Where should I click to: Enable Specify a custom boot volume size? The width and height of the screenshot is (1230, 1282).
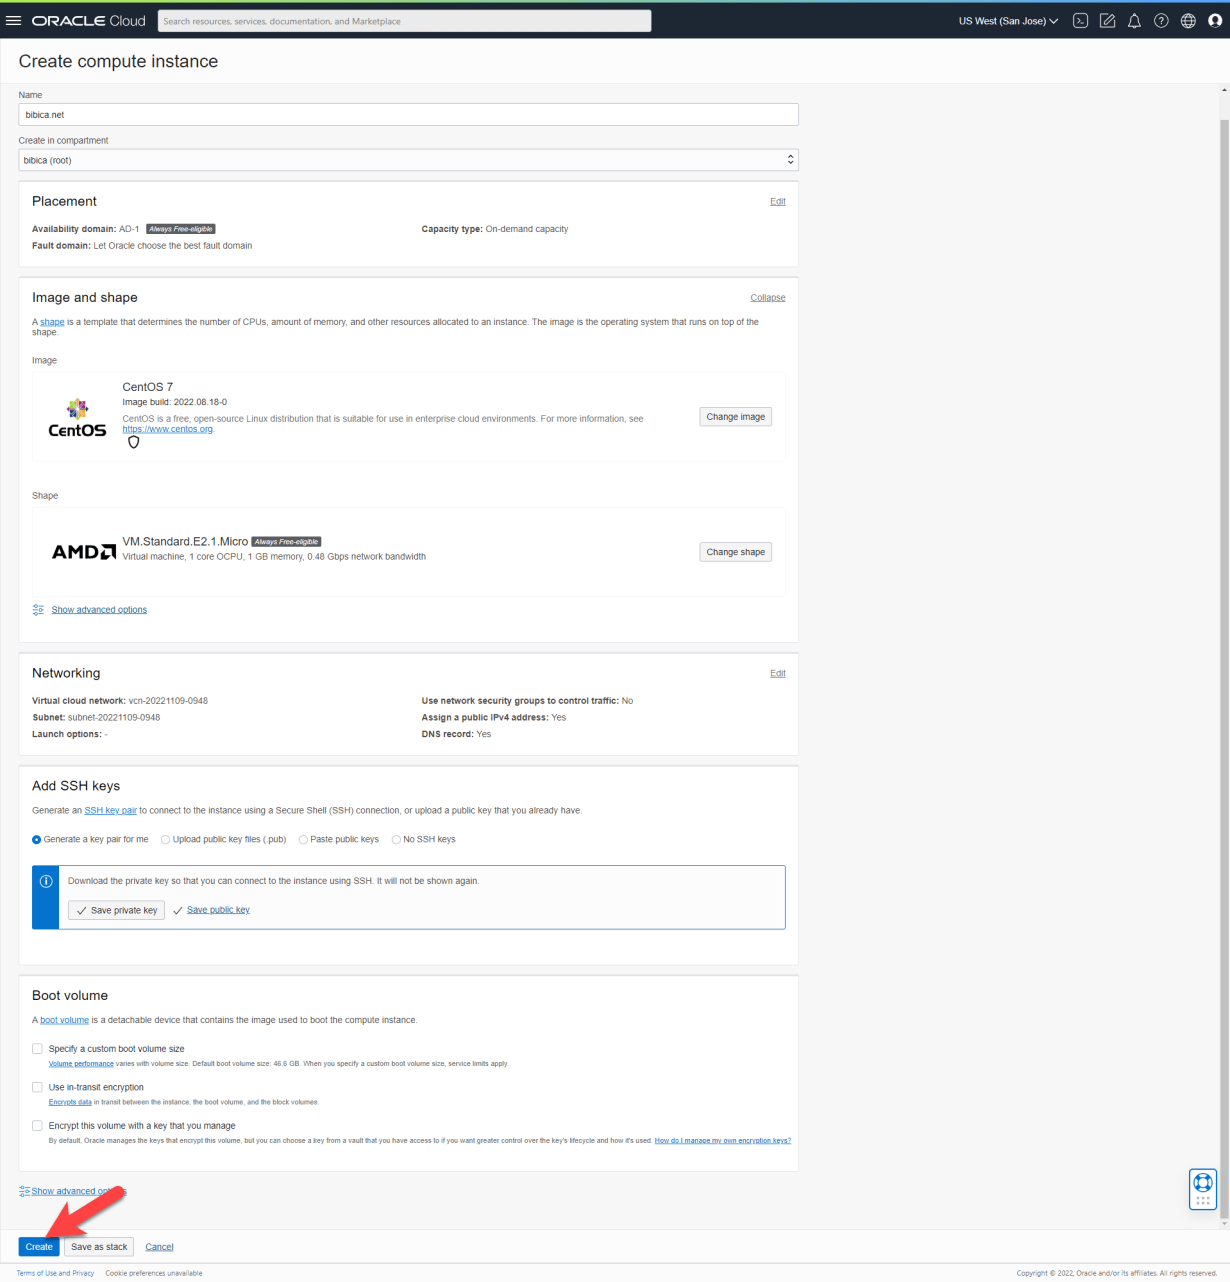[37, 1049]
